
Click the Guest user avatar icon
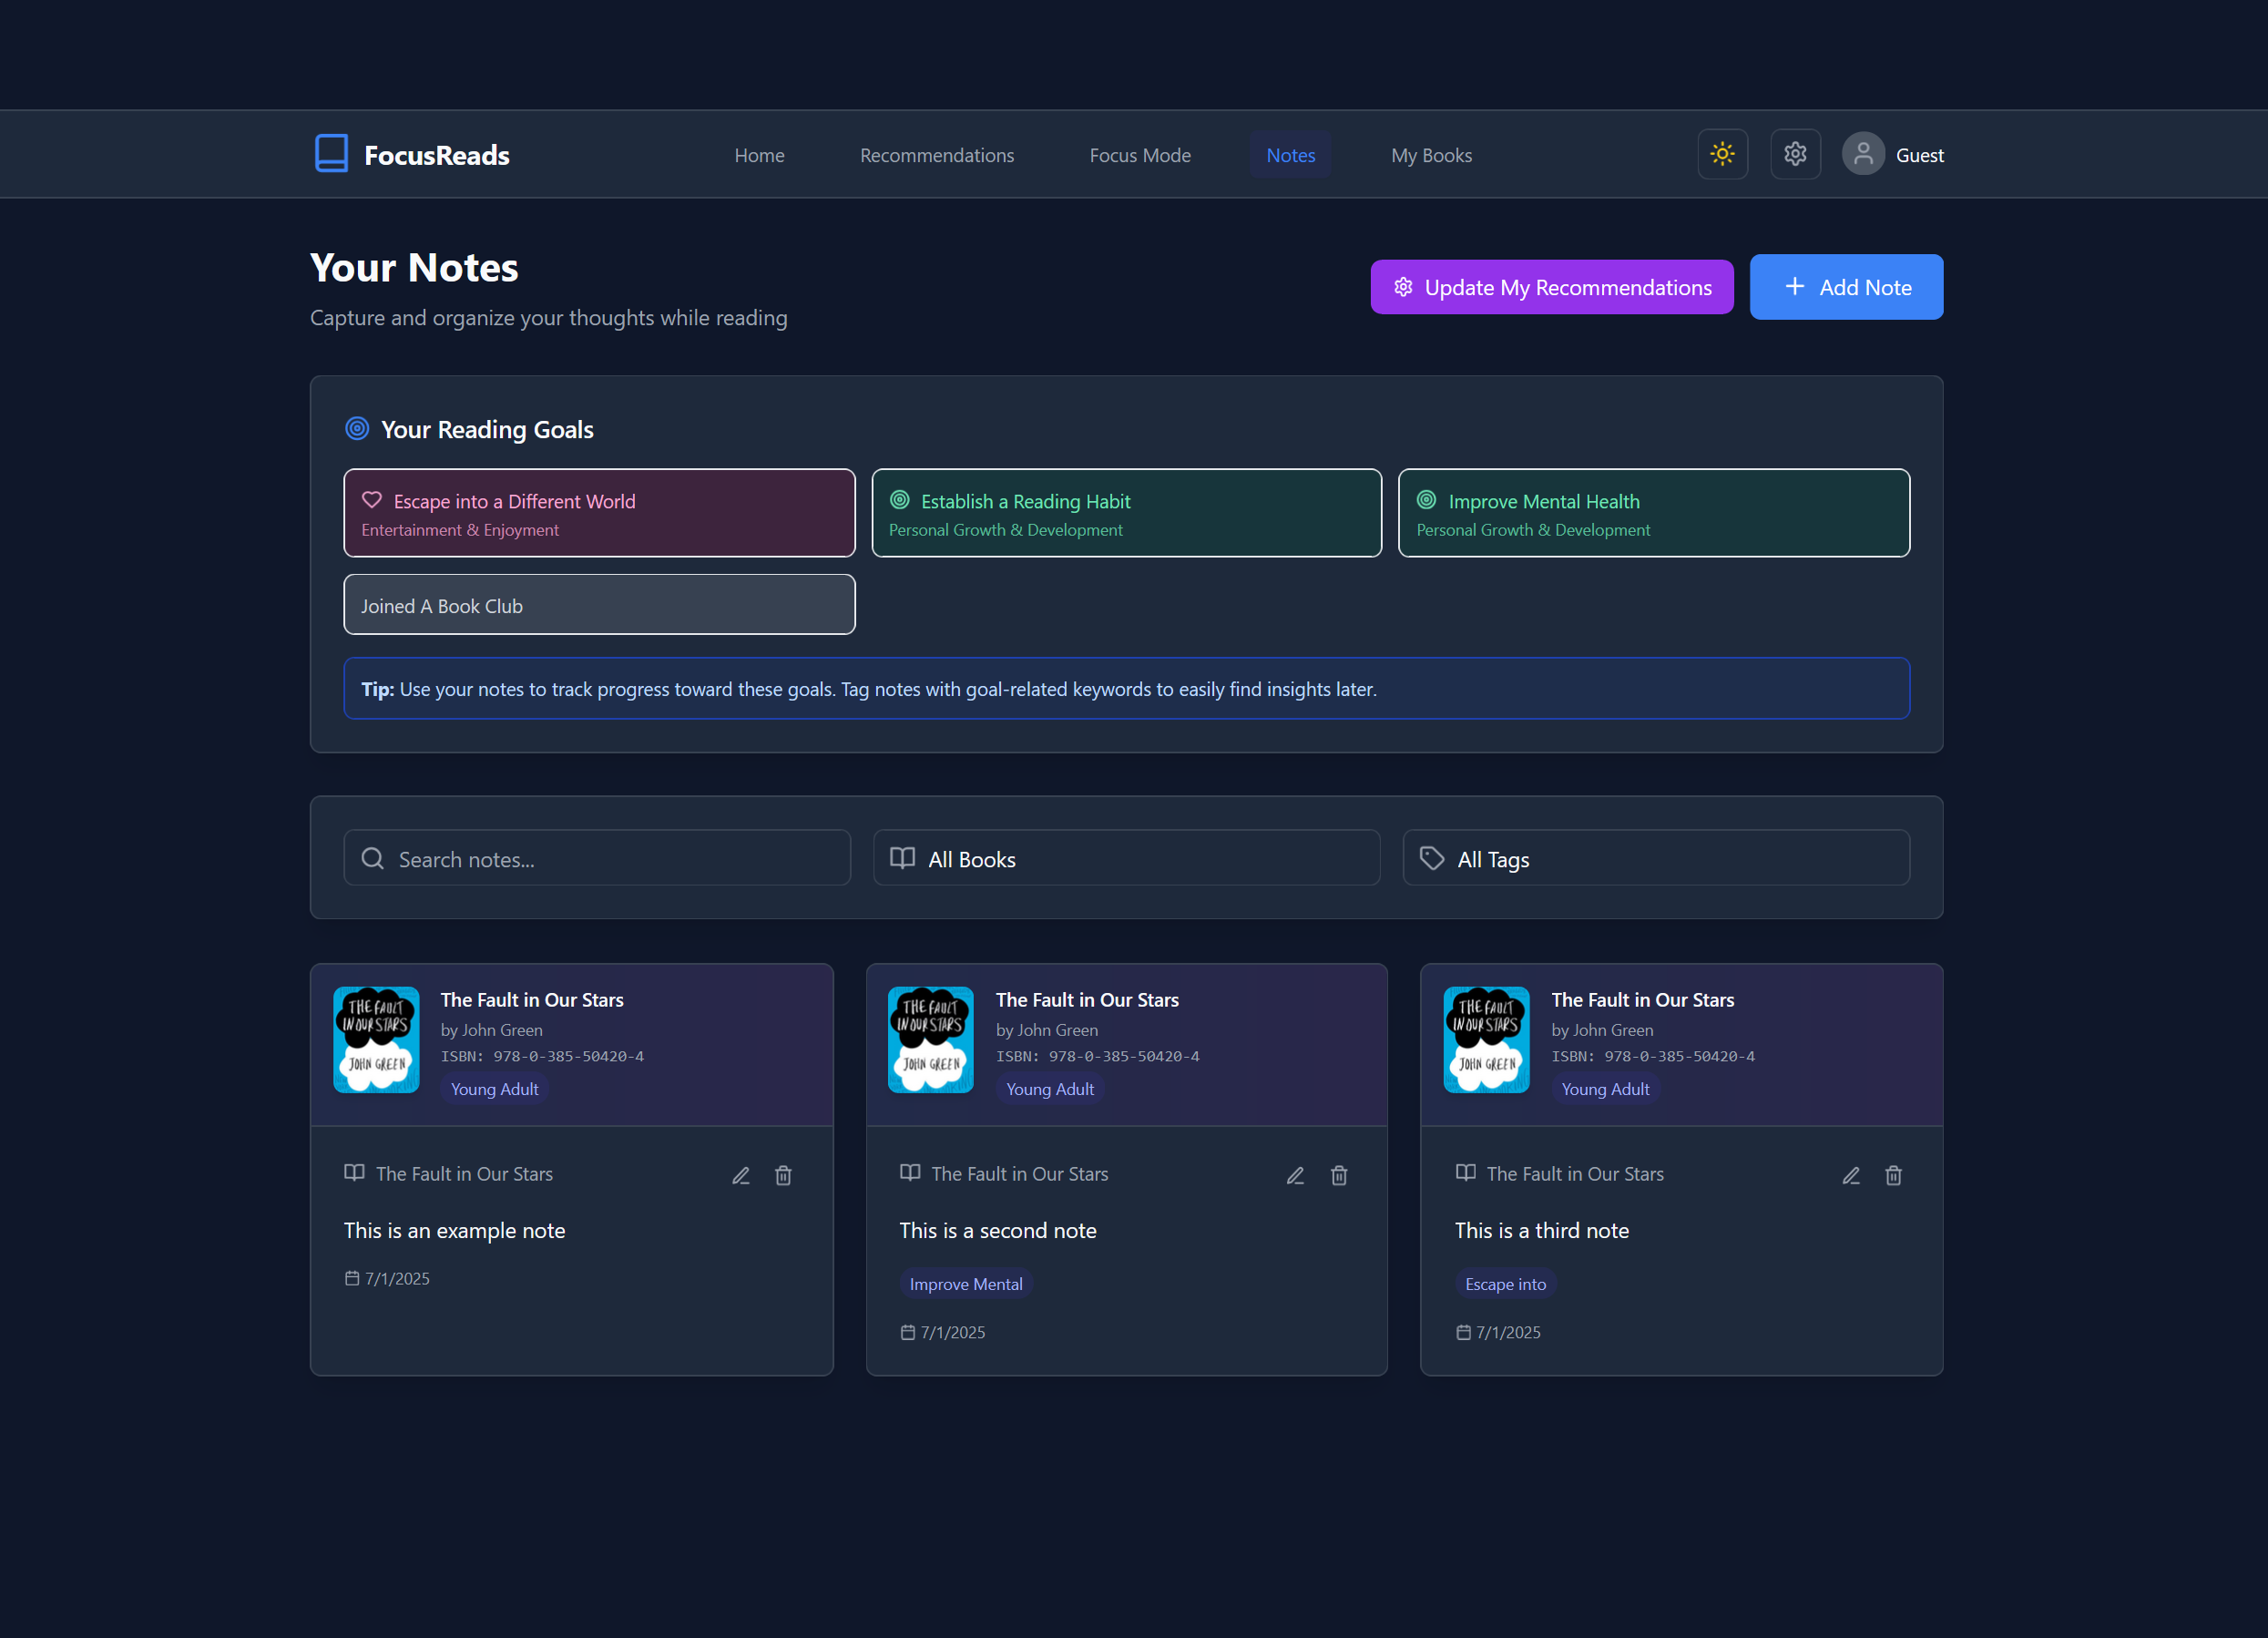[1862, 154]
